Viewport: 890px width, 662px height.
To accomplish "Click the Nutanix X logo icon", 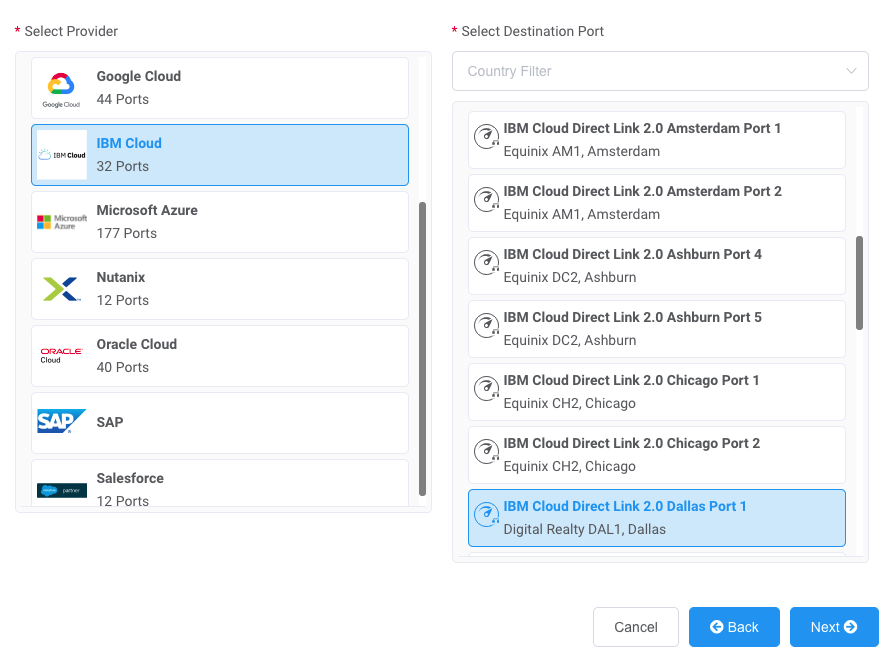I will point(61,289).
